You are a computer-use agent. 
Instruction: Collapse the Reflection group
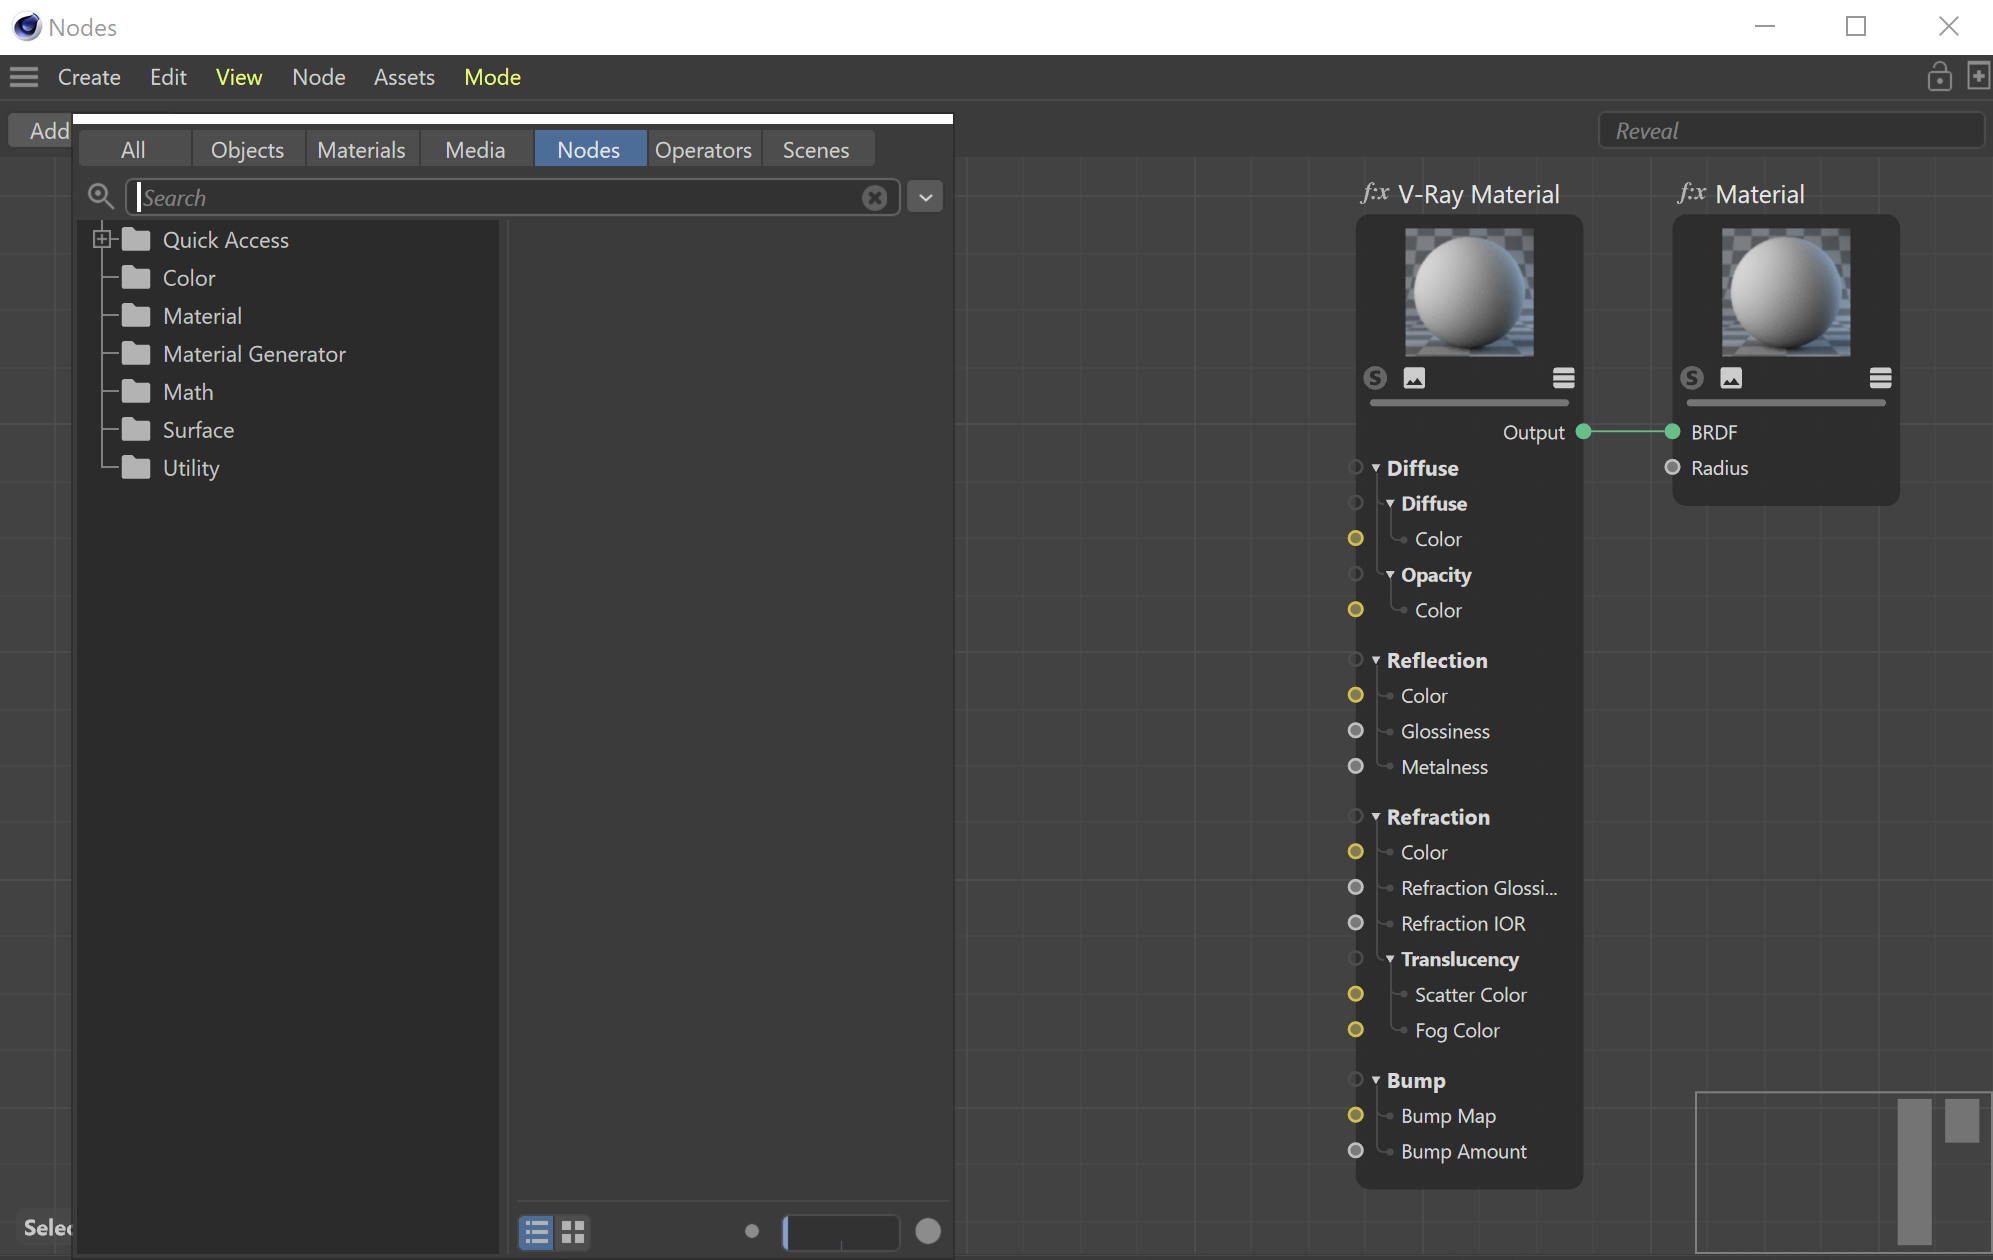coord(1376,661)
